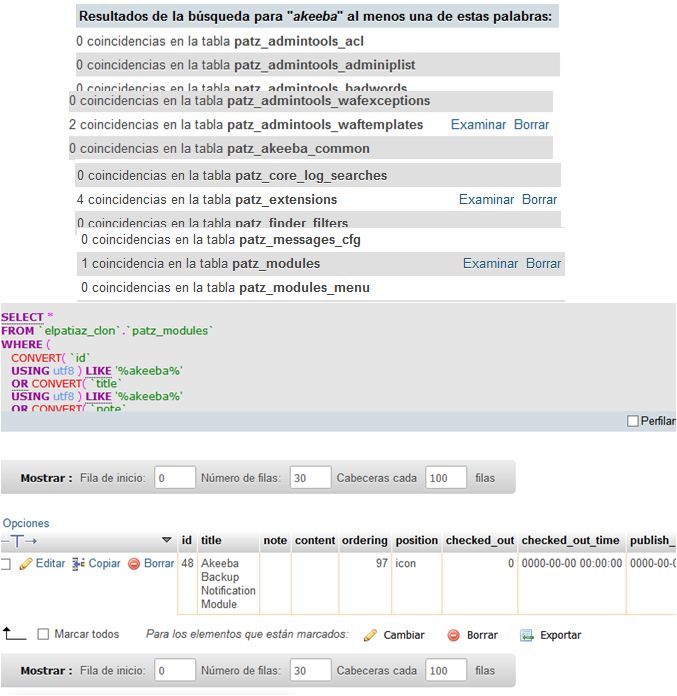Viewport: 677px width, 696px height.
Task: Click the bottom Fila de inicio field
Action: 175,670
